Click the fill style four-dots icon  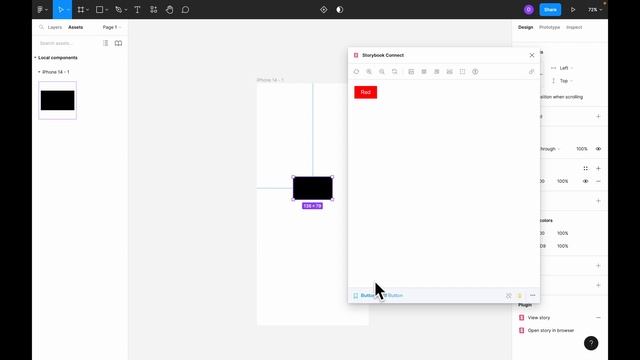[x=585, y=168]
